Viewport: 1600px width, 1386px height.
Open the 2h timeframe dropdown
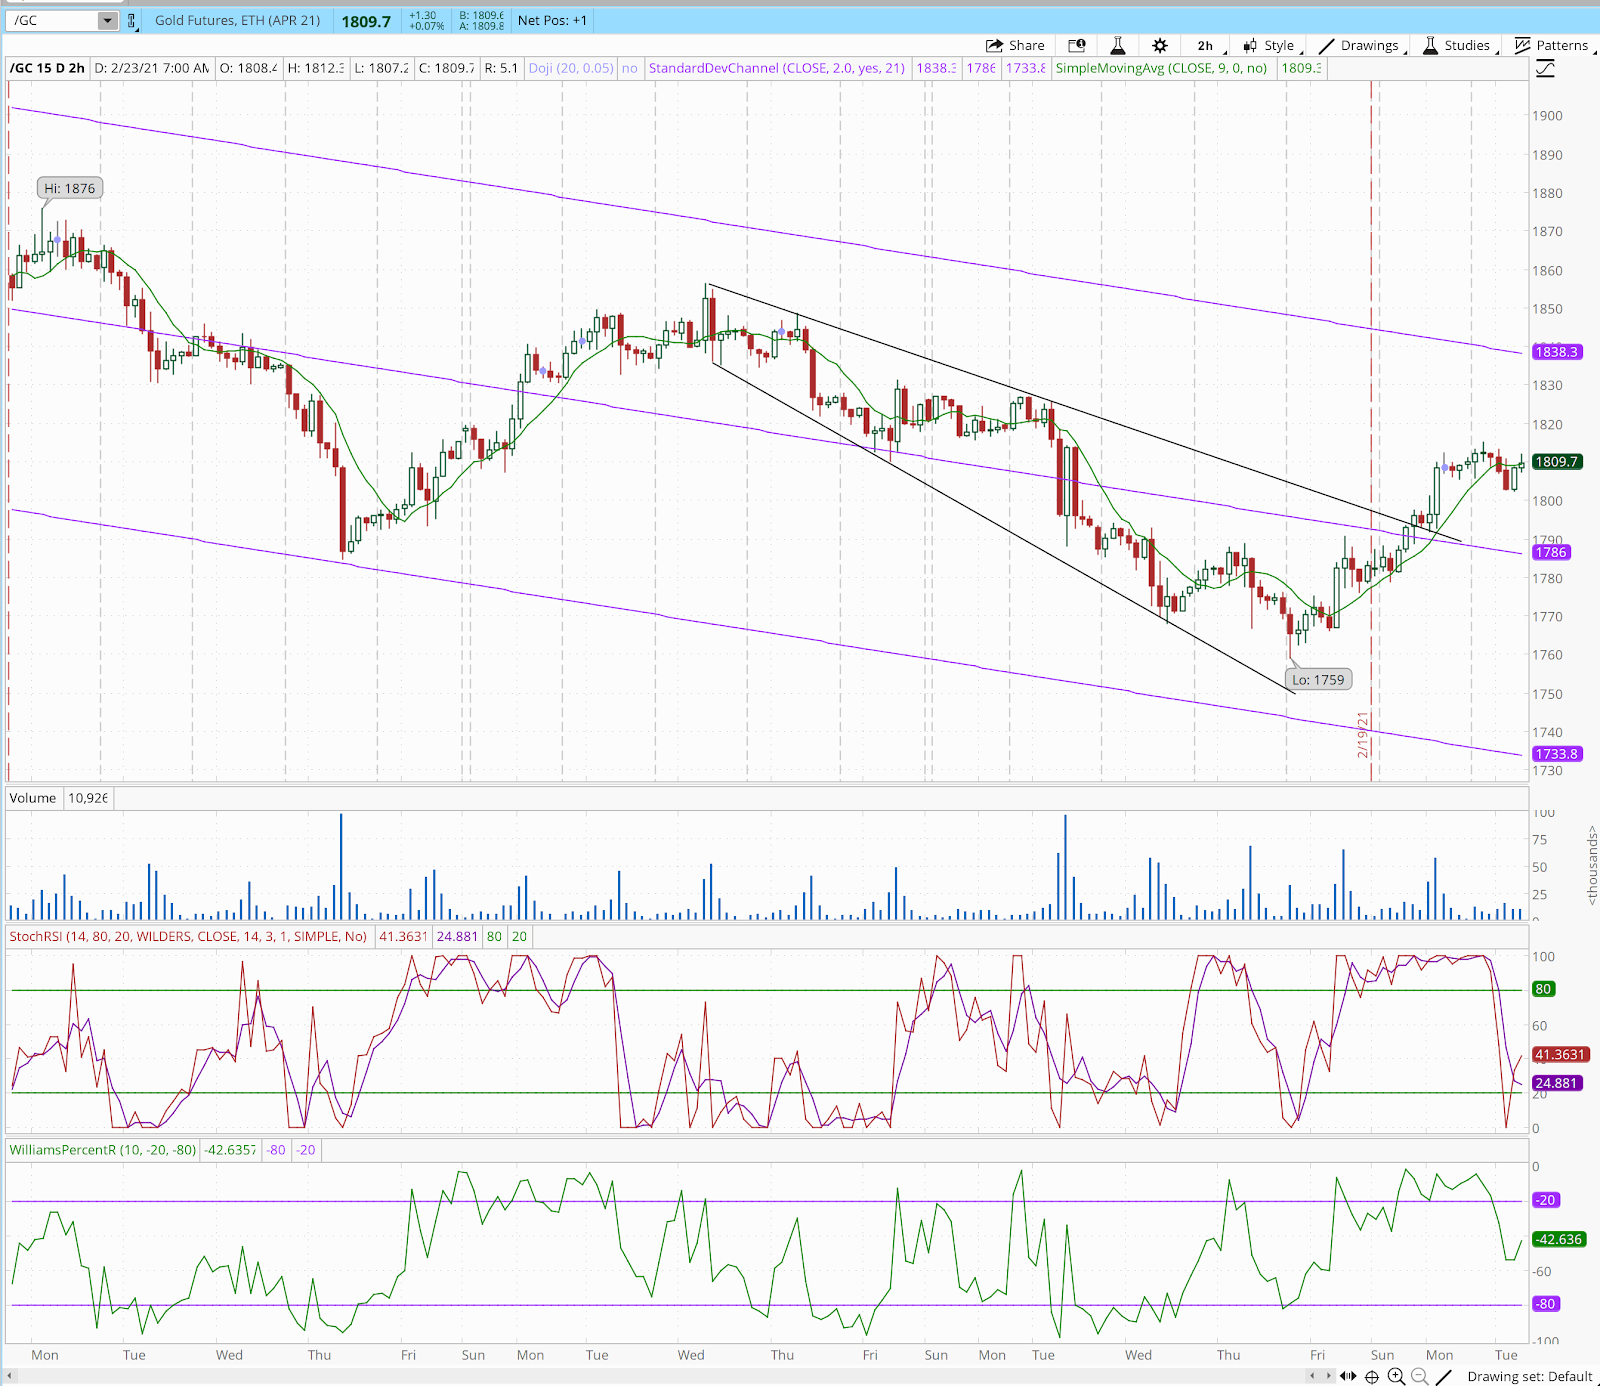[1211, 45]
